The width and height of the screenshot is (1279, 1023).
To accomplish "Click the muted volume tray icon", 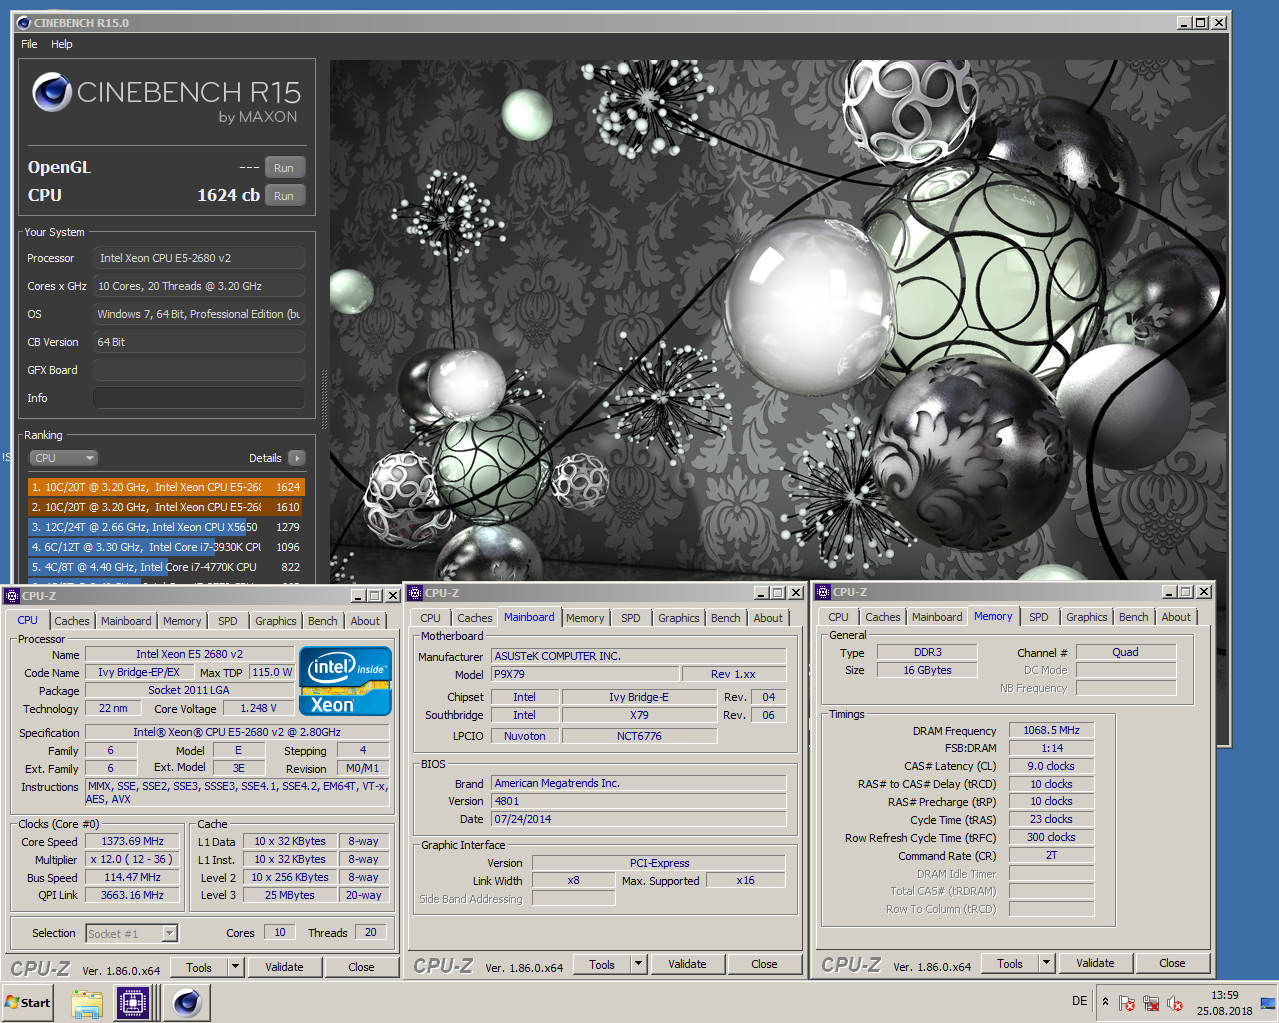I will pos(1175,1003).
